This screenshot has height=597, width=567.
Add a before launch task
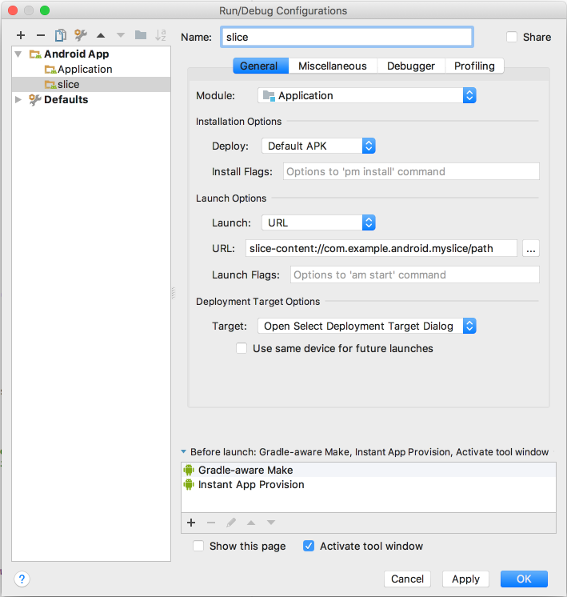(x=191, y=522)
